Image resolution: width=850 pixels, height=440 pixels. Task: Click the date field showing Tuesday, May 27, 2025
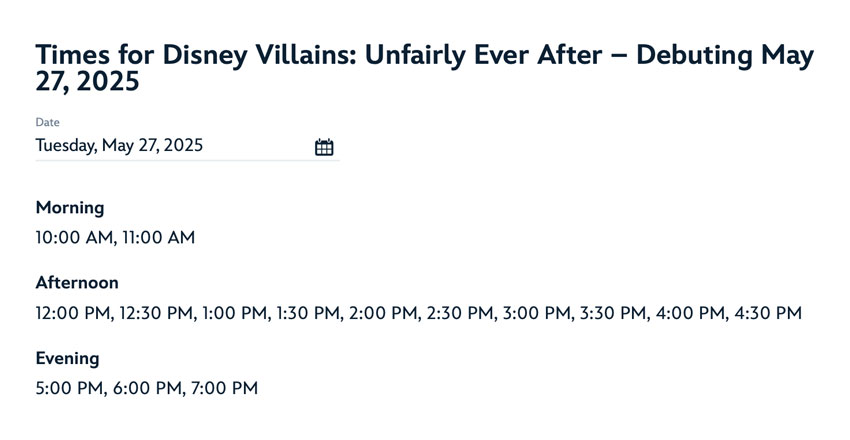[120, 146]
